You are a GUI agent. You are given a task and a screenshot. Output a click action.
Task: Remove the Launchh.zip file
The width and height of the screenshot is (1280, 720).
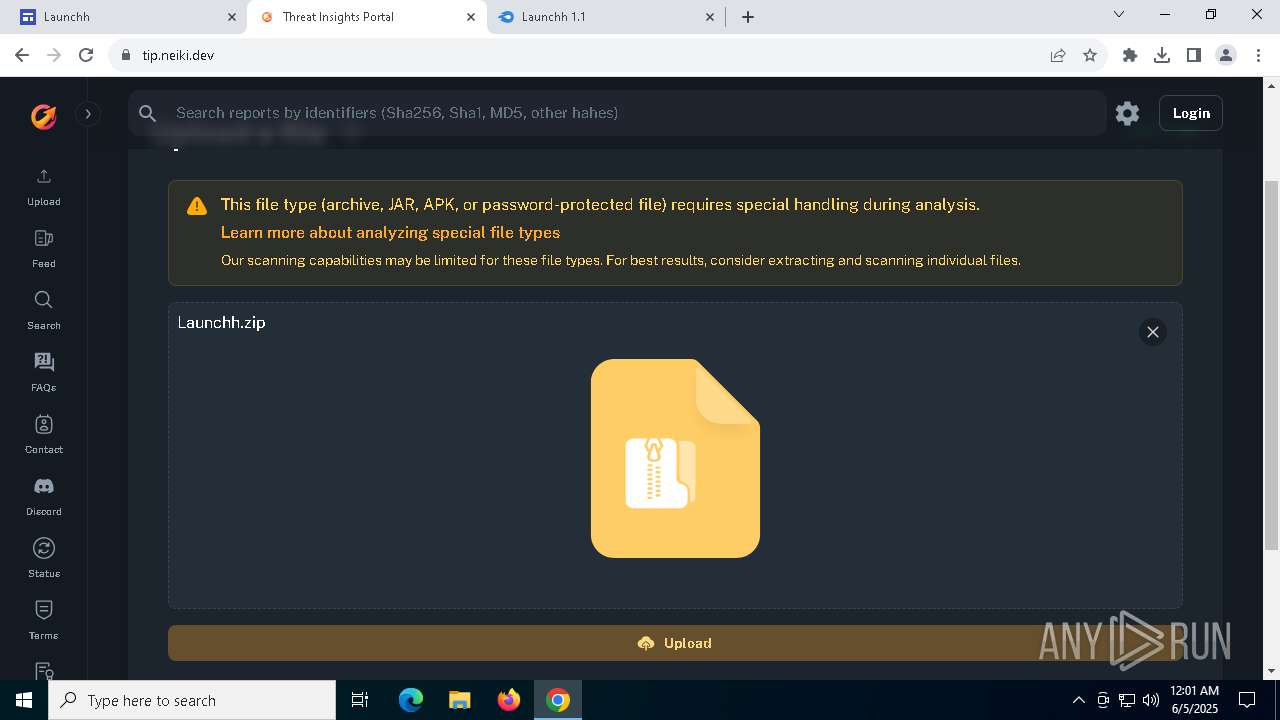tap(1152, 332)
